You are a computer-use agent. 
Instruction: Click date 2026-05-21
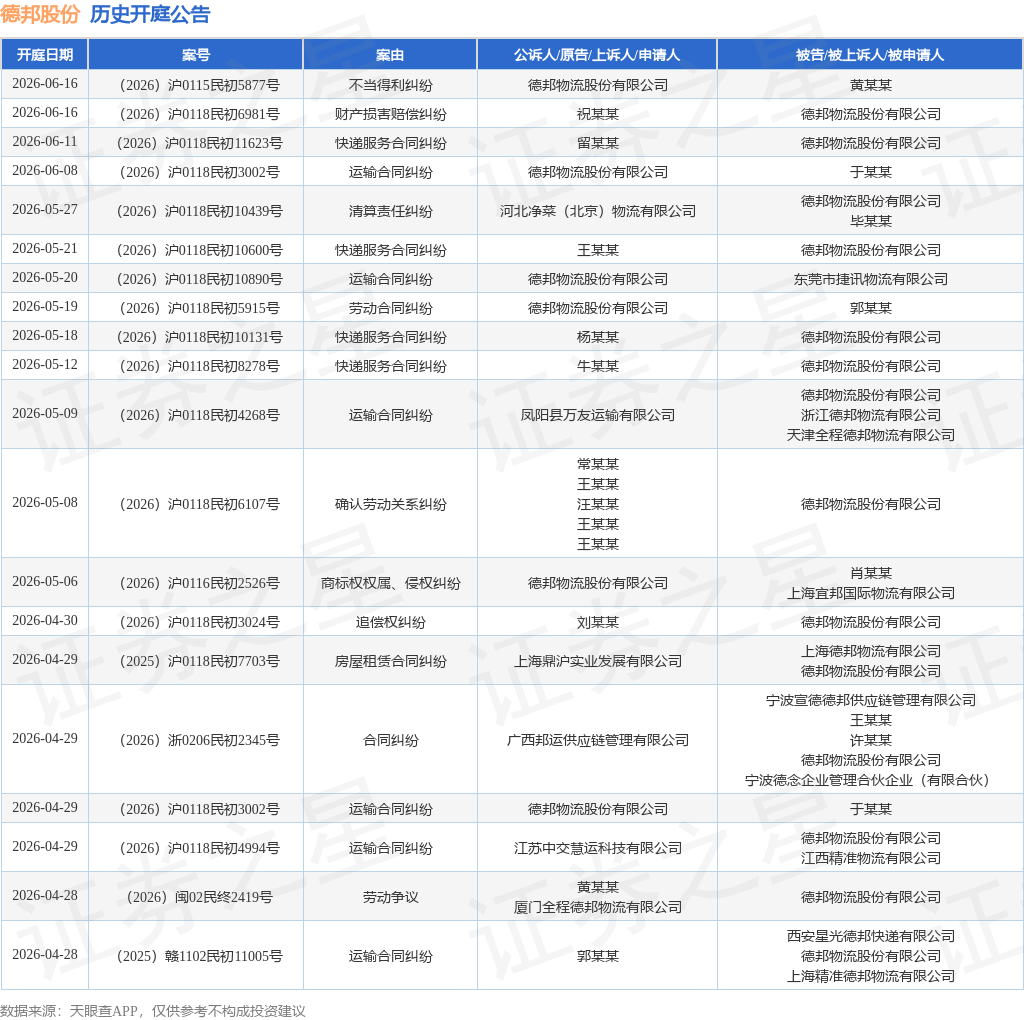[x=44, y=249]
